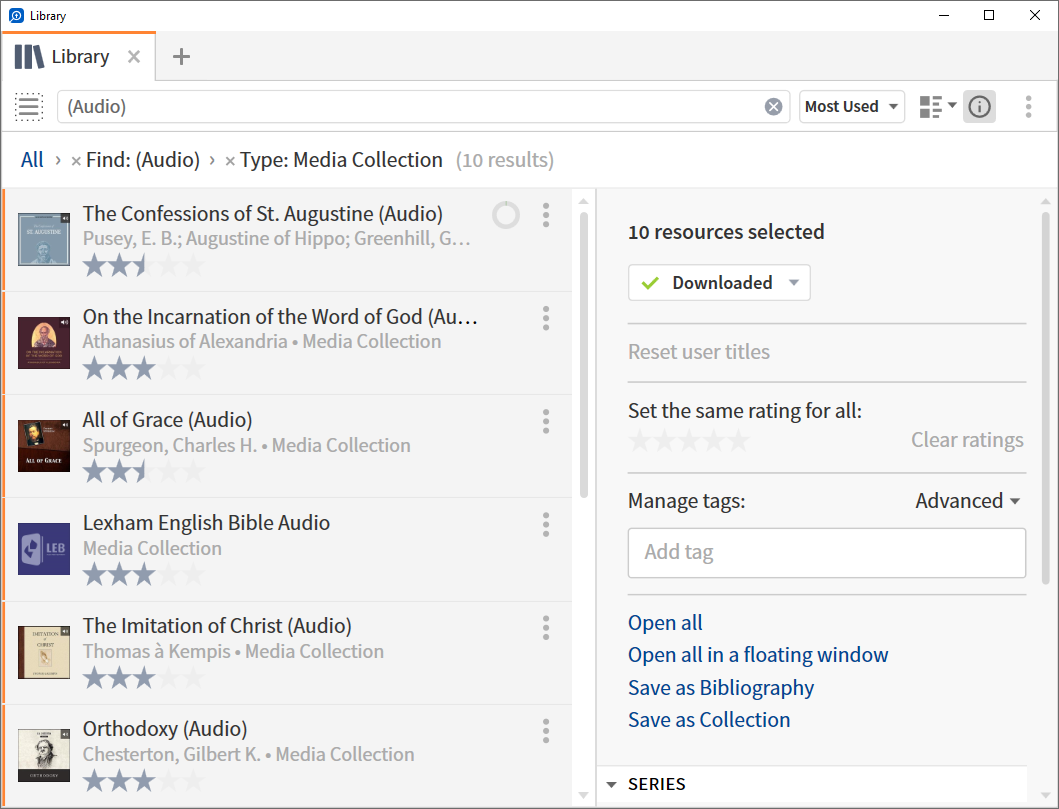Open the Advanced tags dropdown
Image resolution: width=1059 pixels, height=809 pixels.
tap(967, 501)
